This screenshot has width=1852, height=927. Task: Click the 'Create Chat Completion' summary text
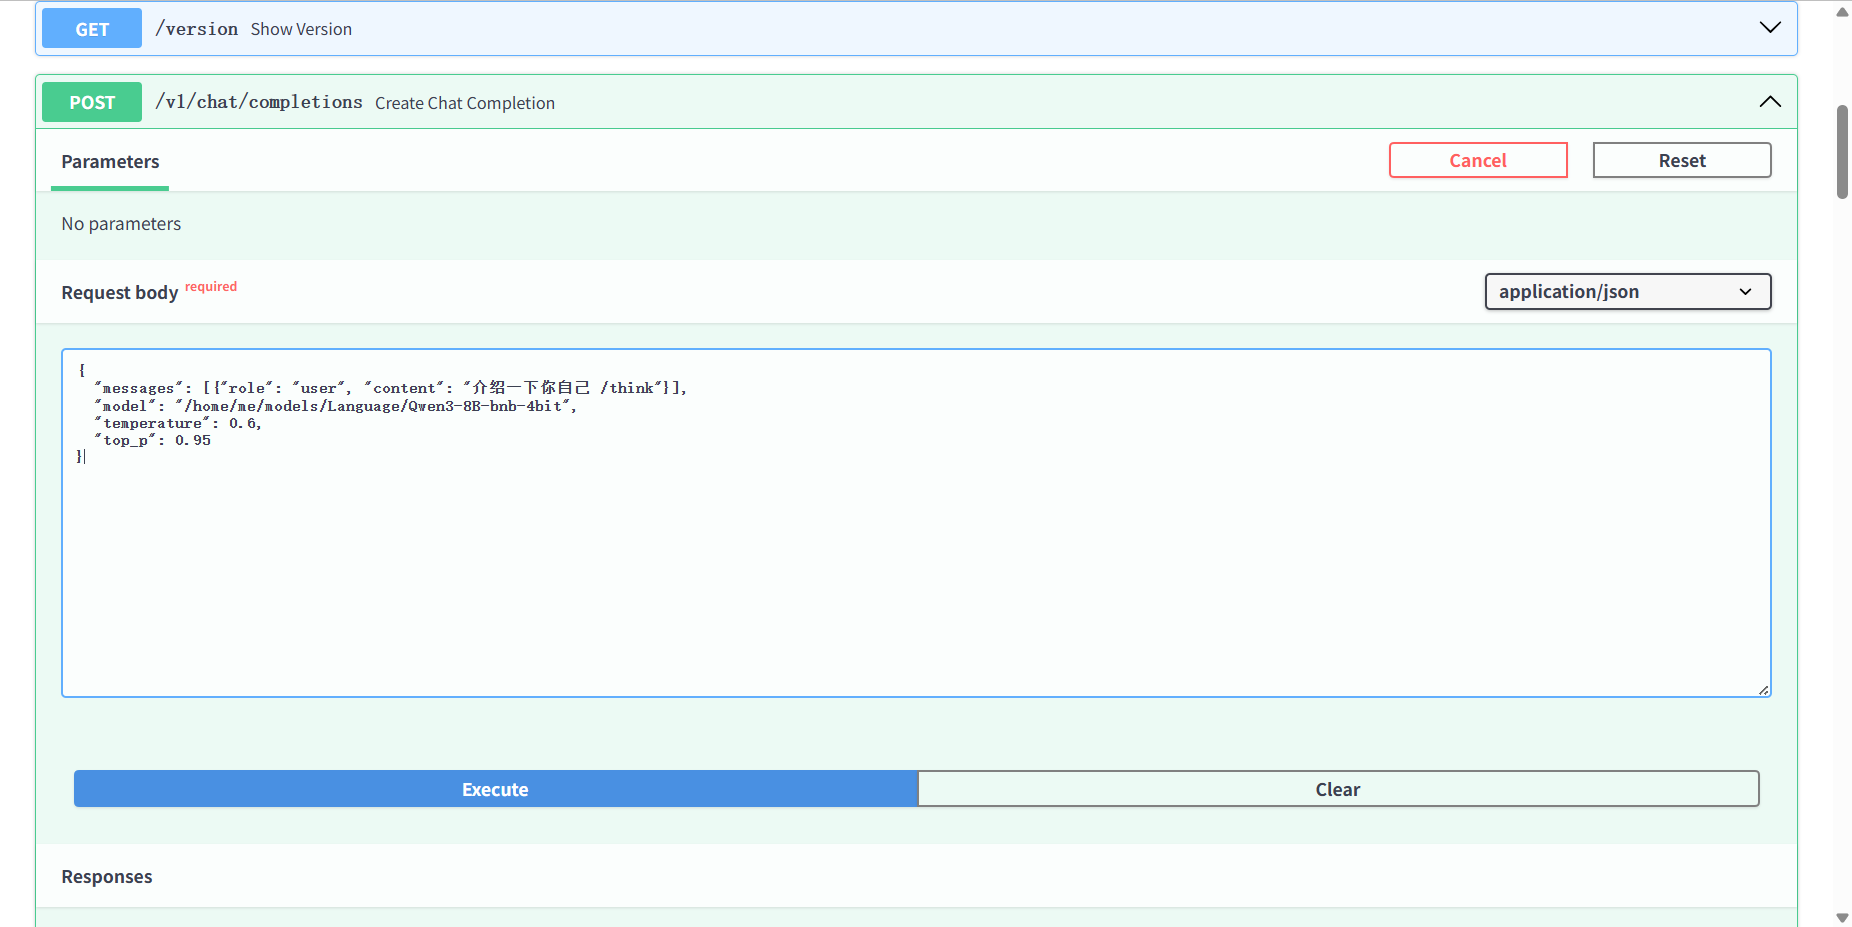coord(465,103)
